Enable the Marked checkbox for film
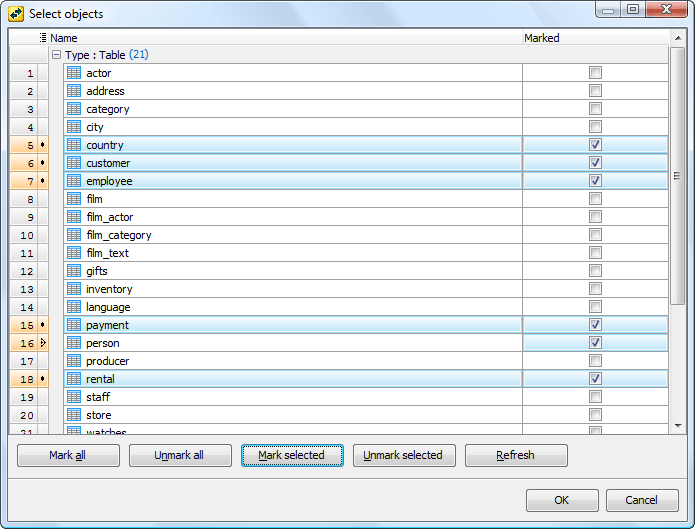The height and width of the screenshot is (529, 695). point(595,199)
